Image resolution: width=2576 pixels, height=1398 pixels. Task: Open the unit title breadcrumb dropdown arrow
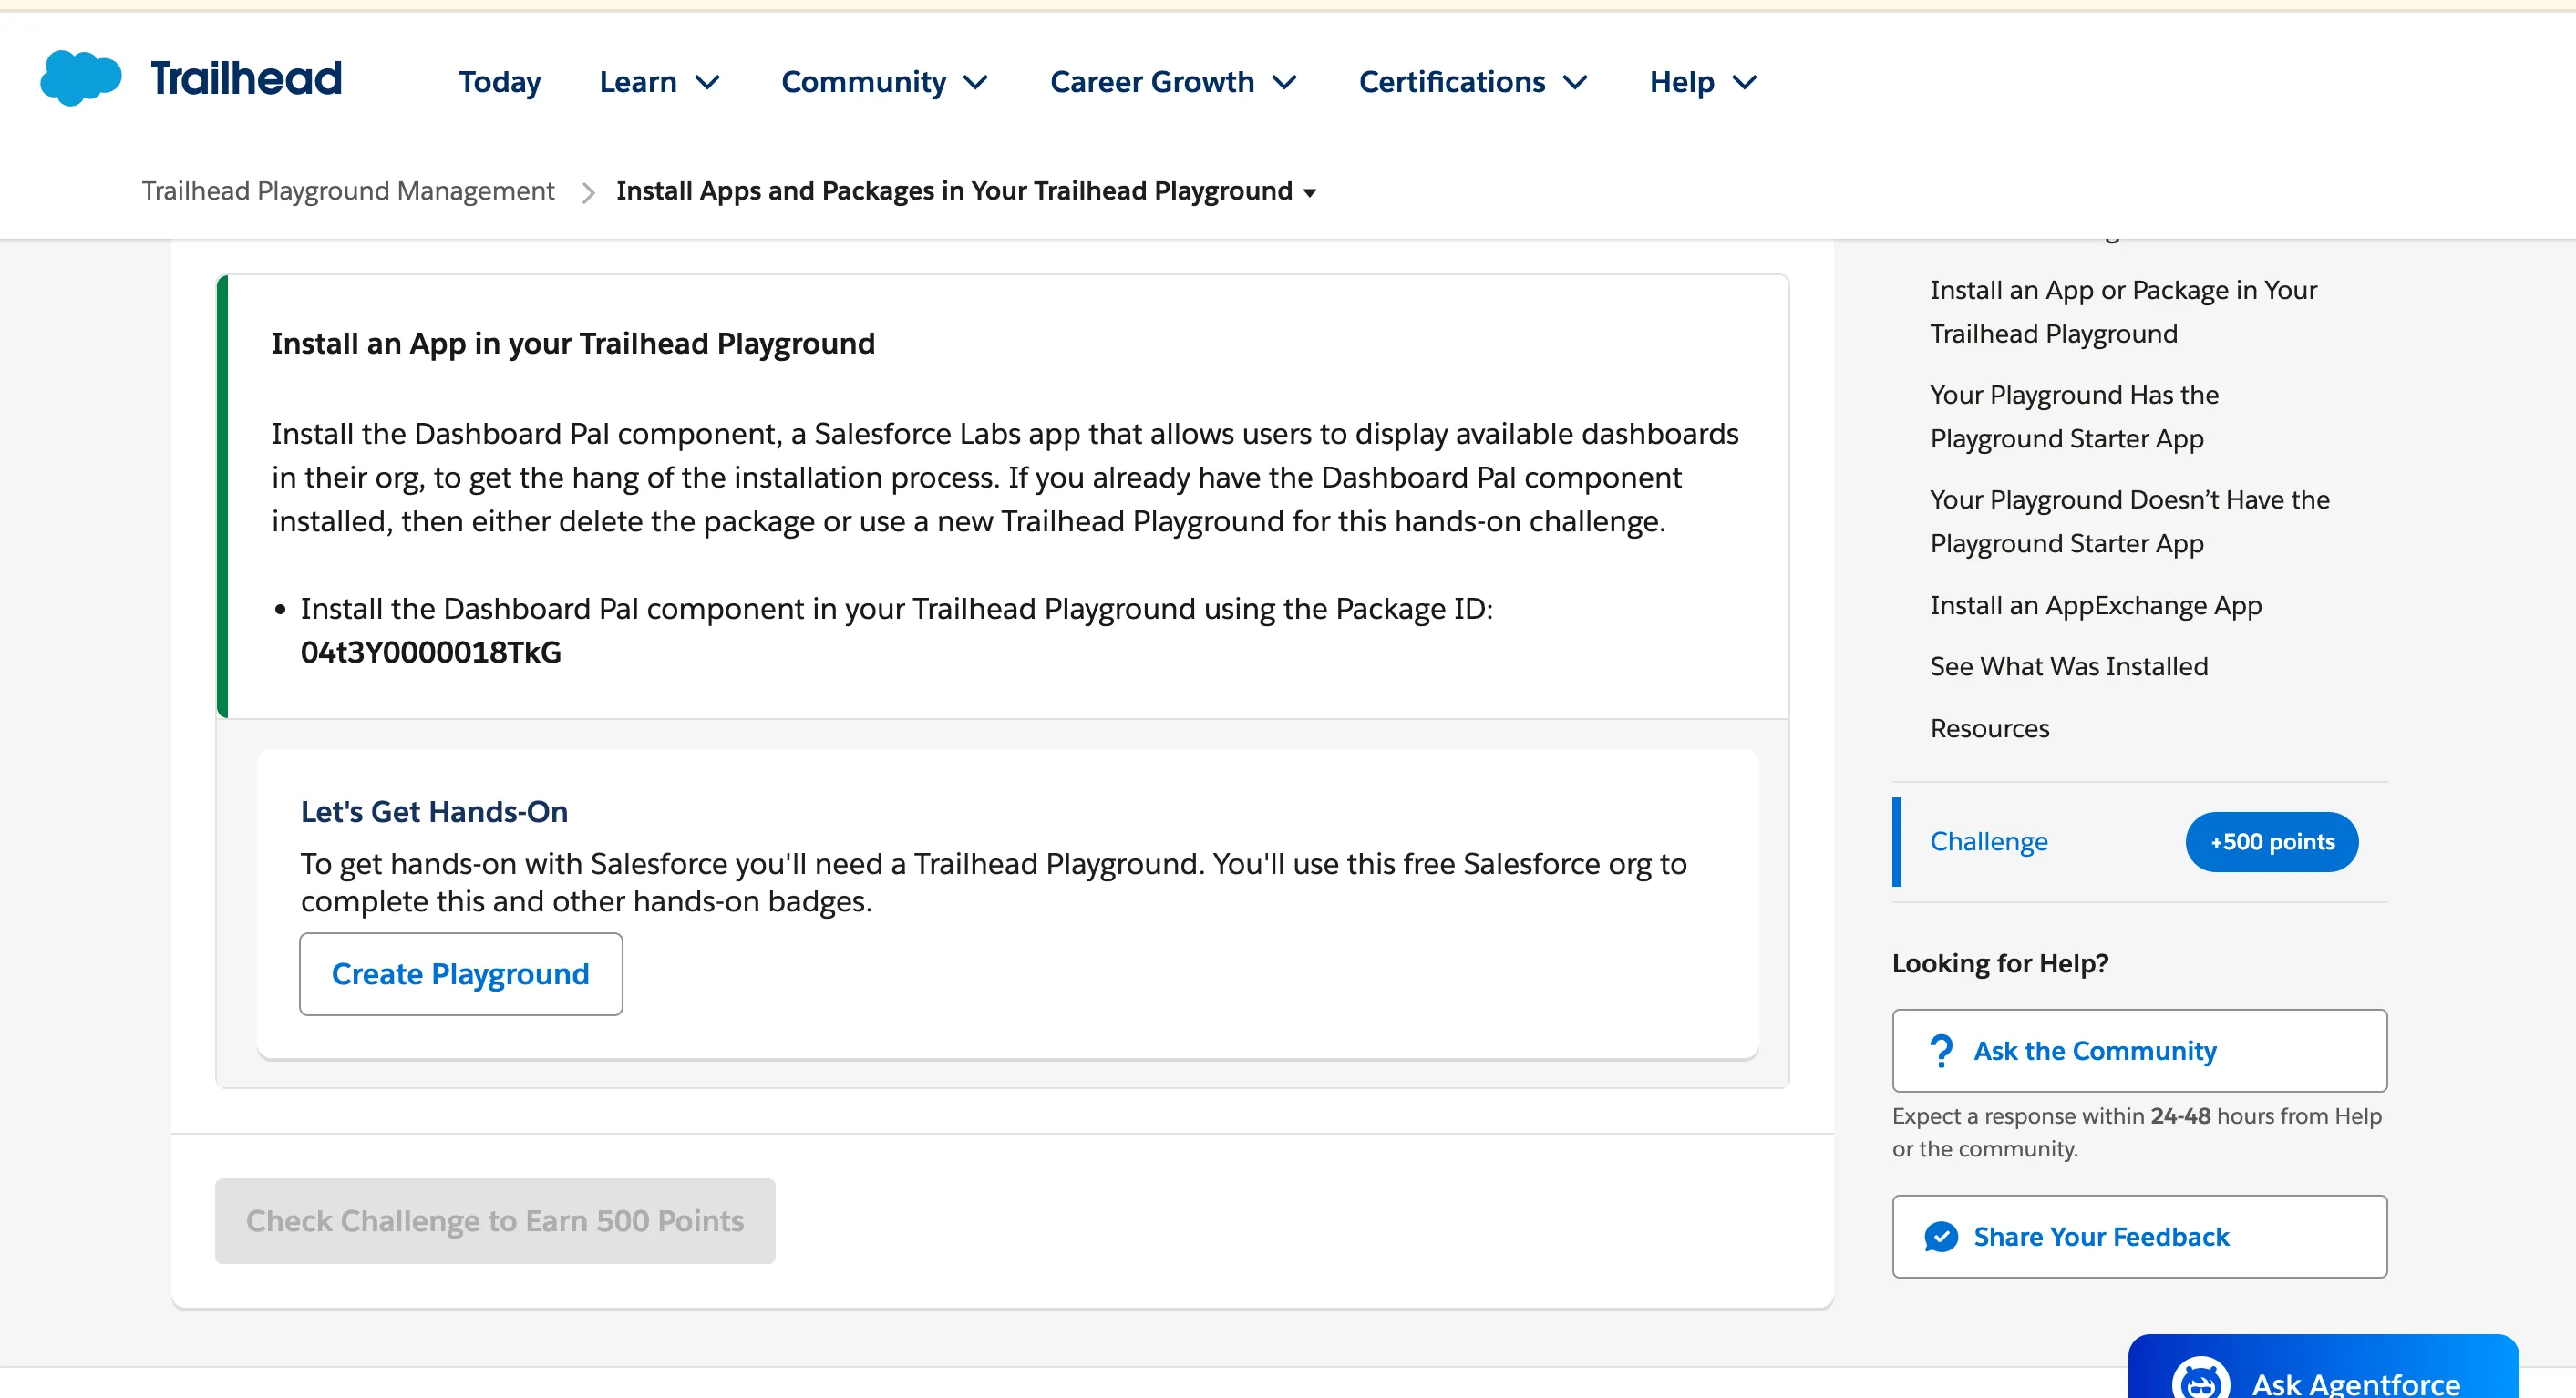1309,193
